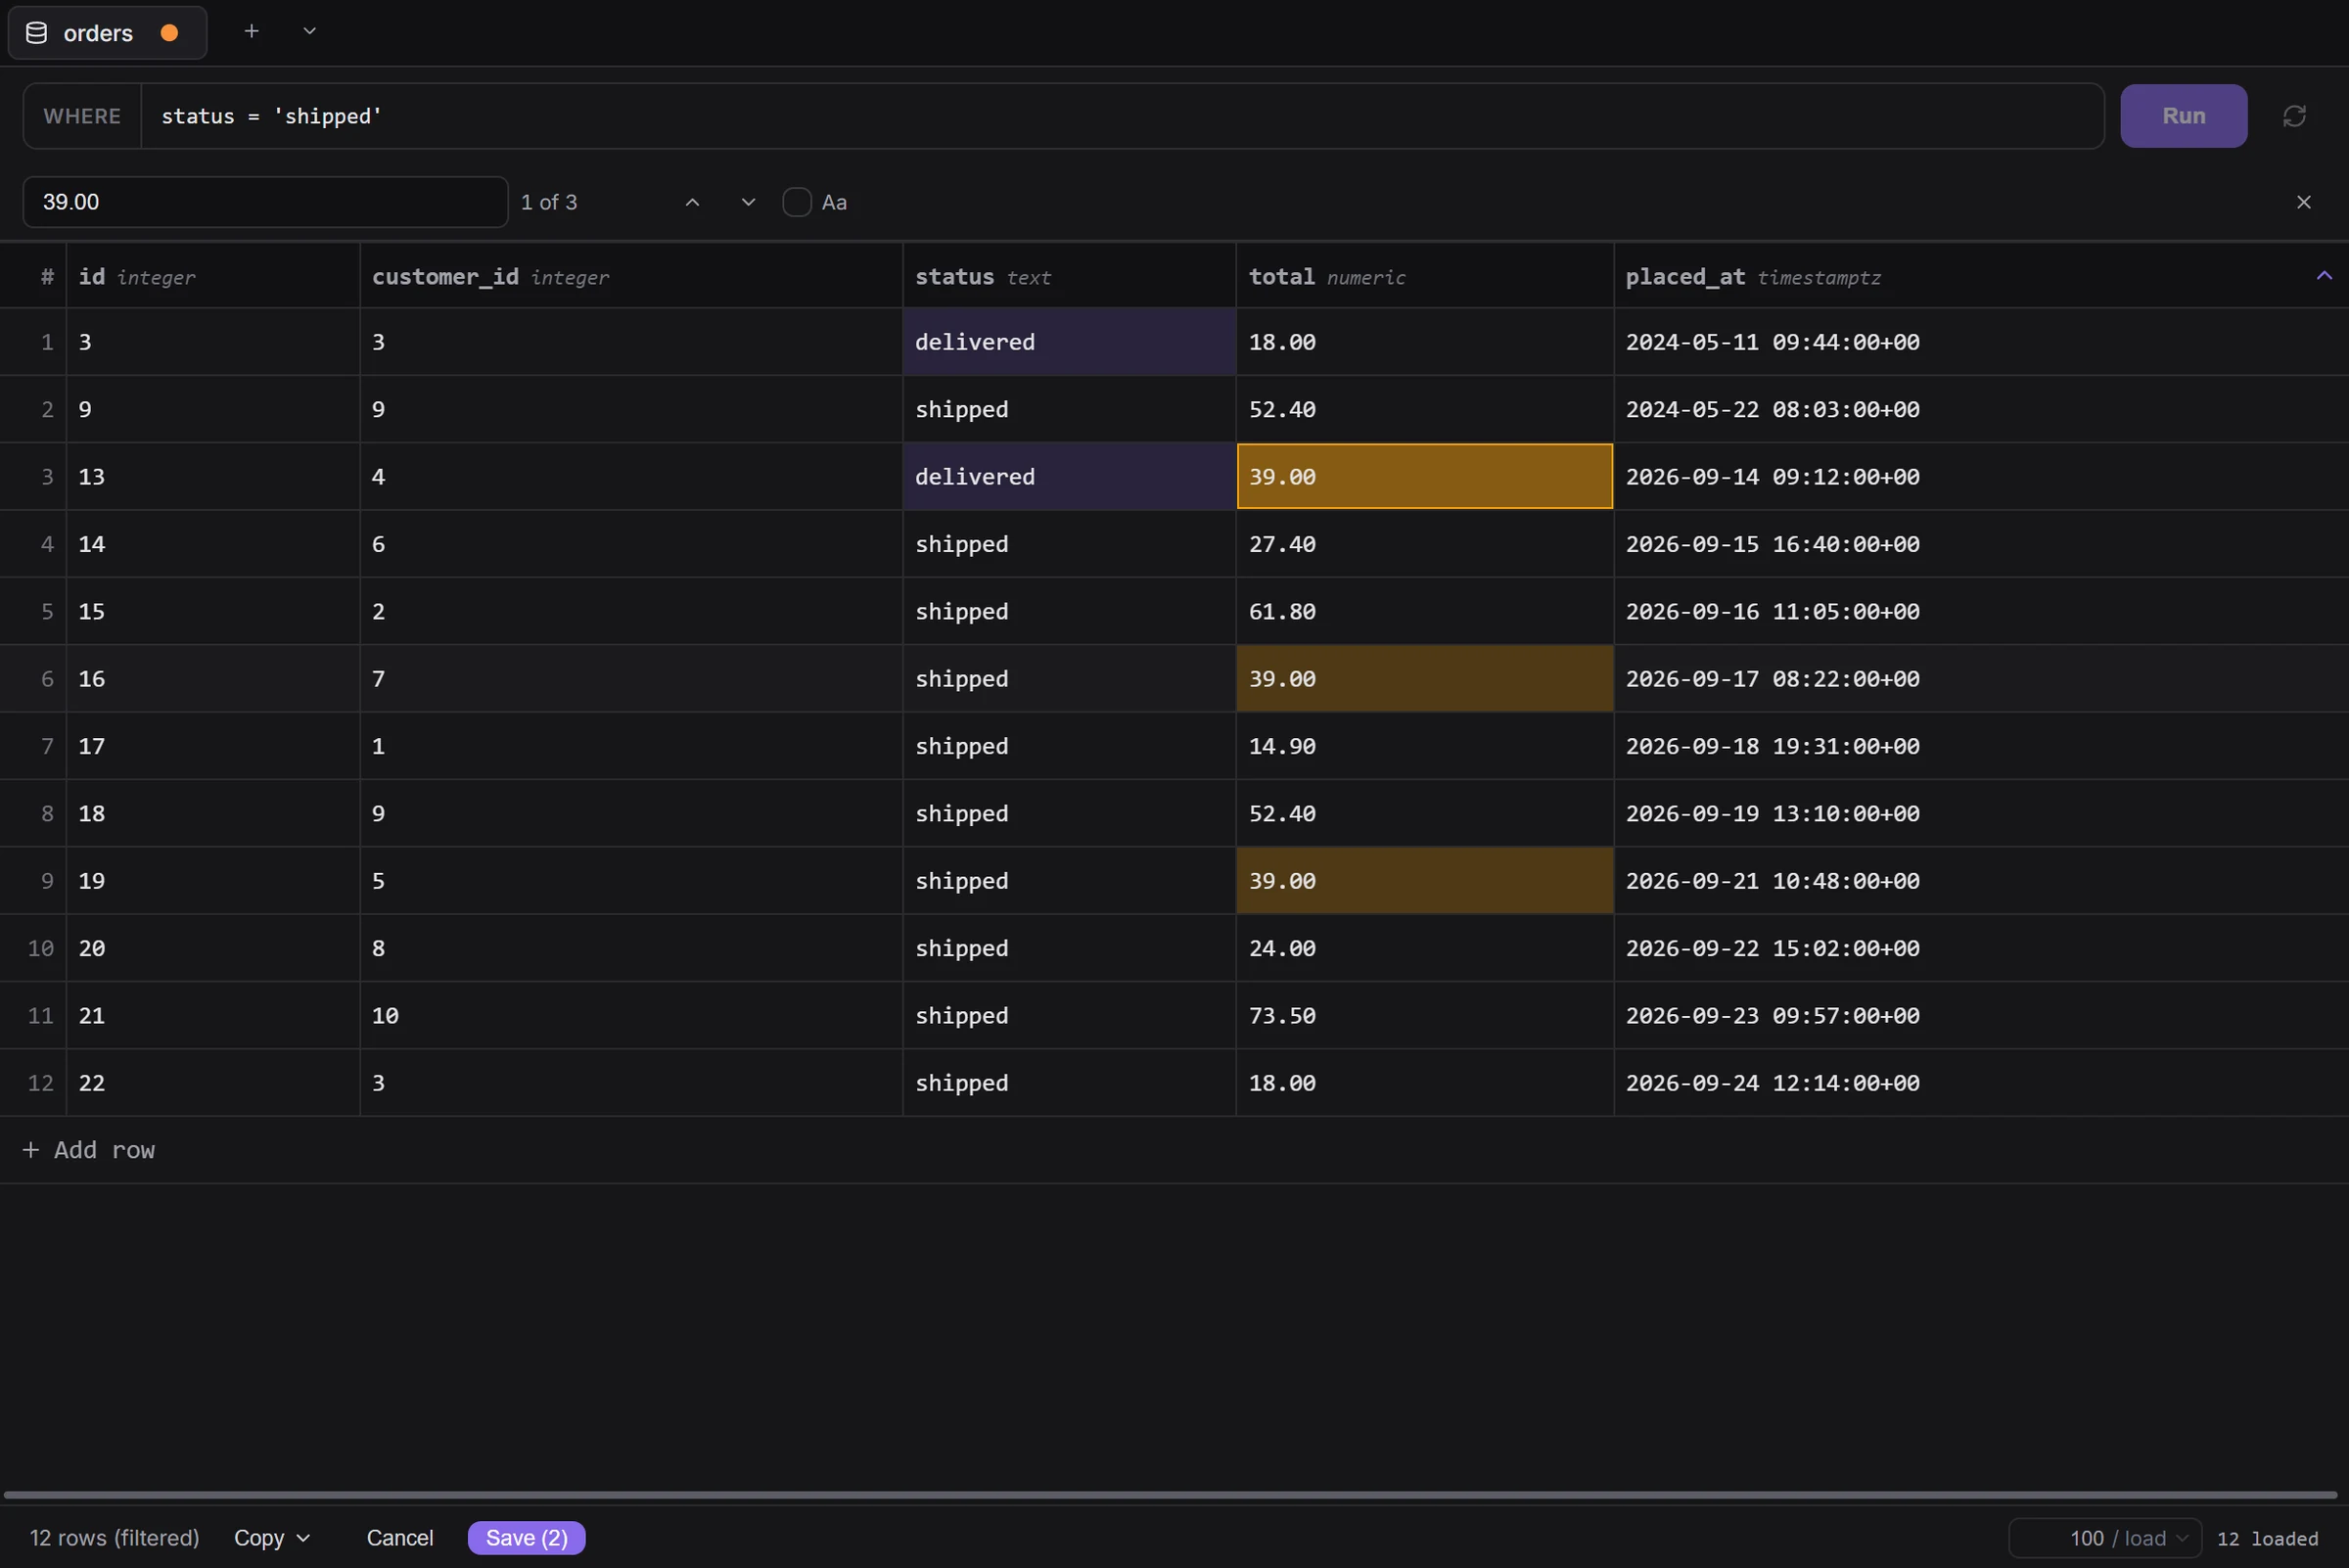Cancel the pending changes

pyautogui.click(x=400, y=1538)
